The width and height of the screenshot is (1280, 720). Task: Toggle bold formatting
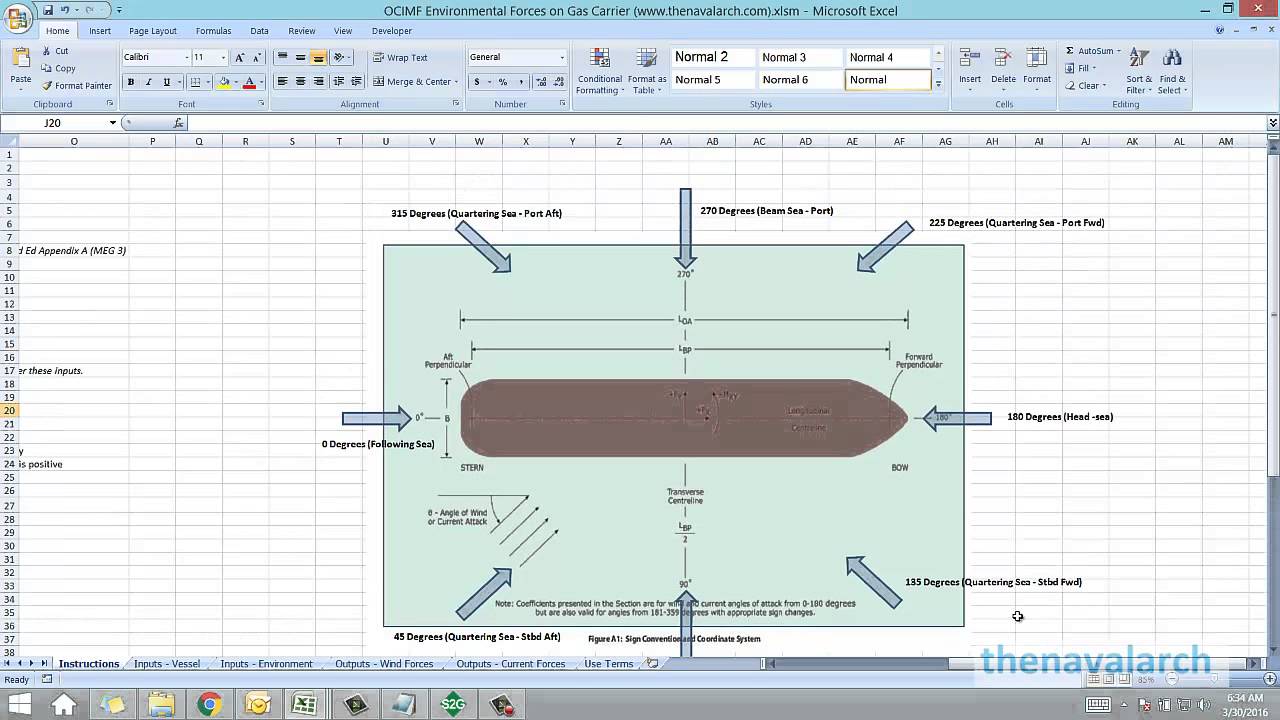(x=130, y=82)
